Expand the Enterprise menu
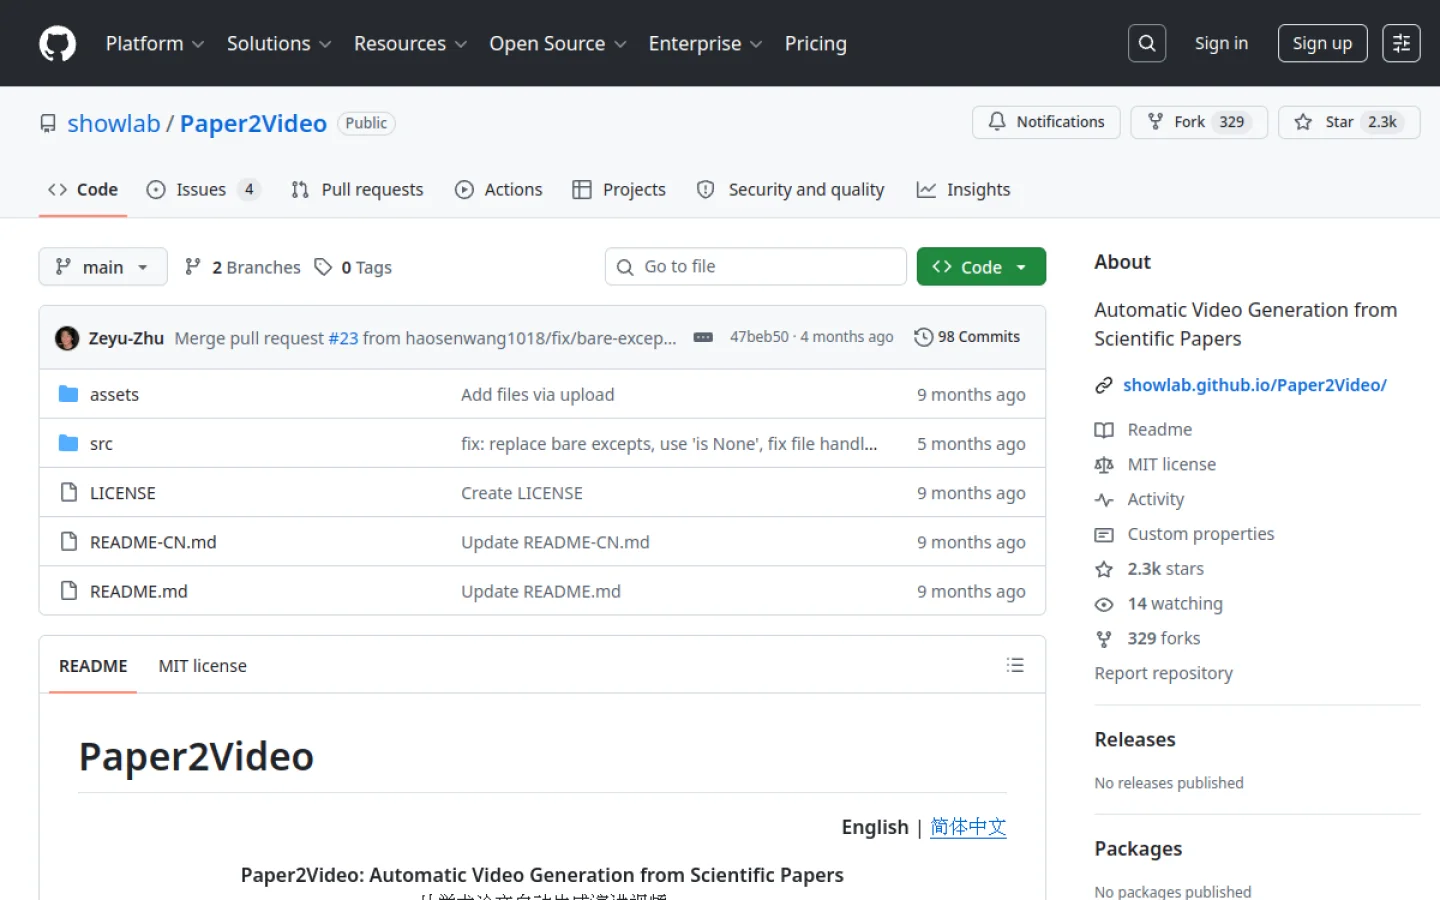The width and height of the screenshot is (1440, 900). [x=705, y=44]
